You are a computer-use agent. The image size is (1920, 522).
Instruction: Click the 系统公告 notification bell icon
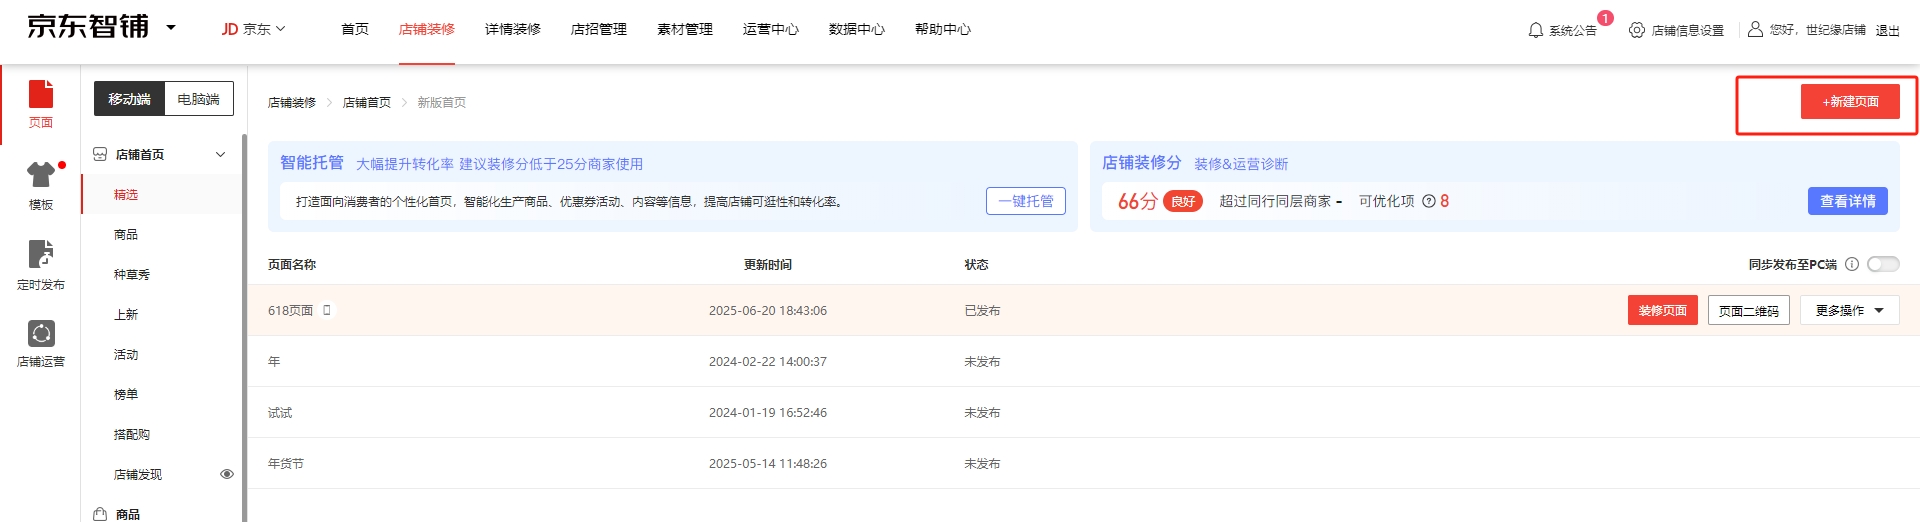[1535, 31]
